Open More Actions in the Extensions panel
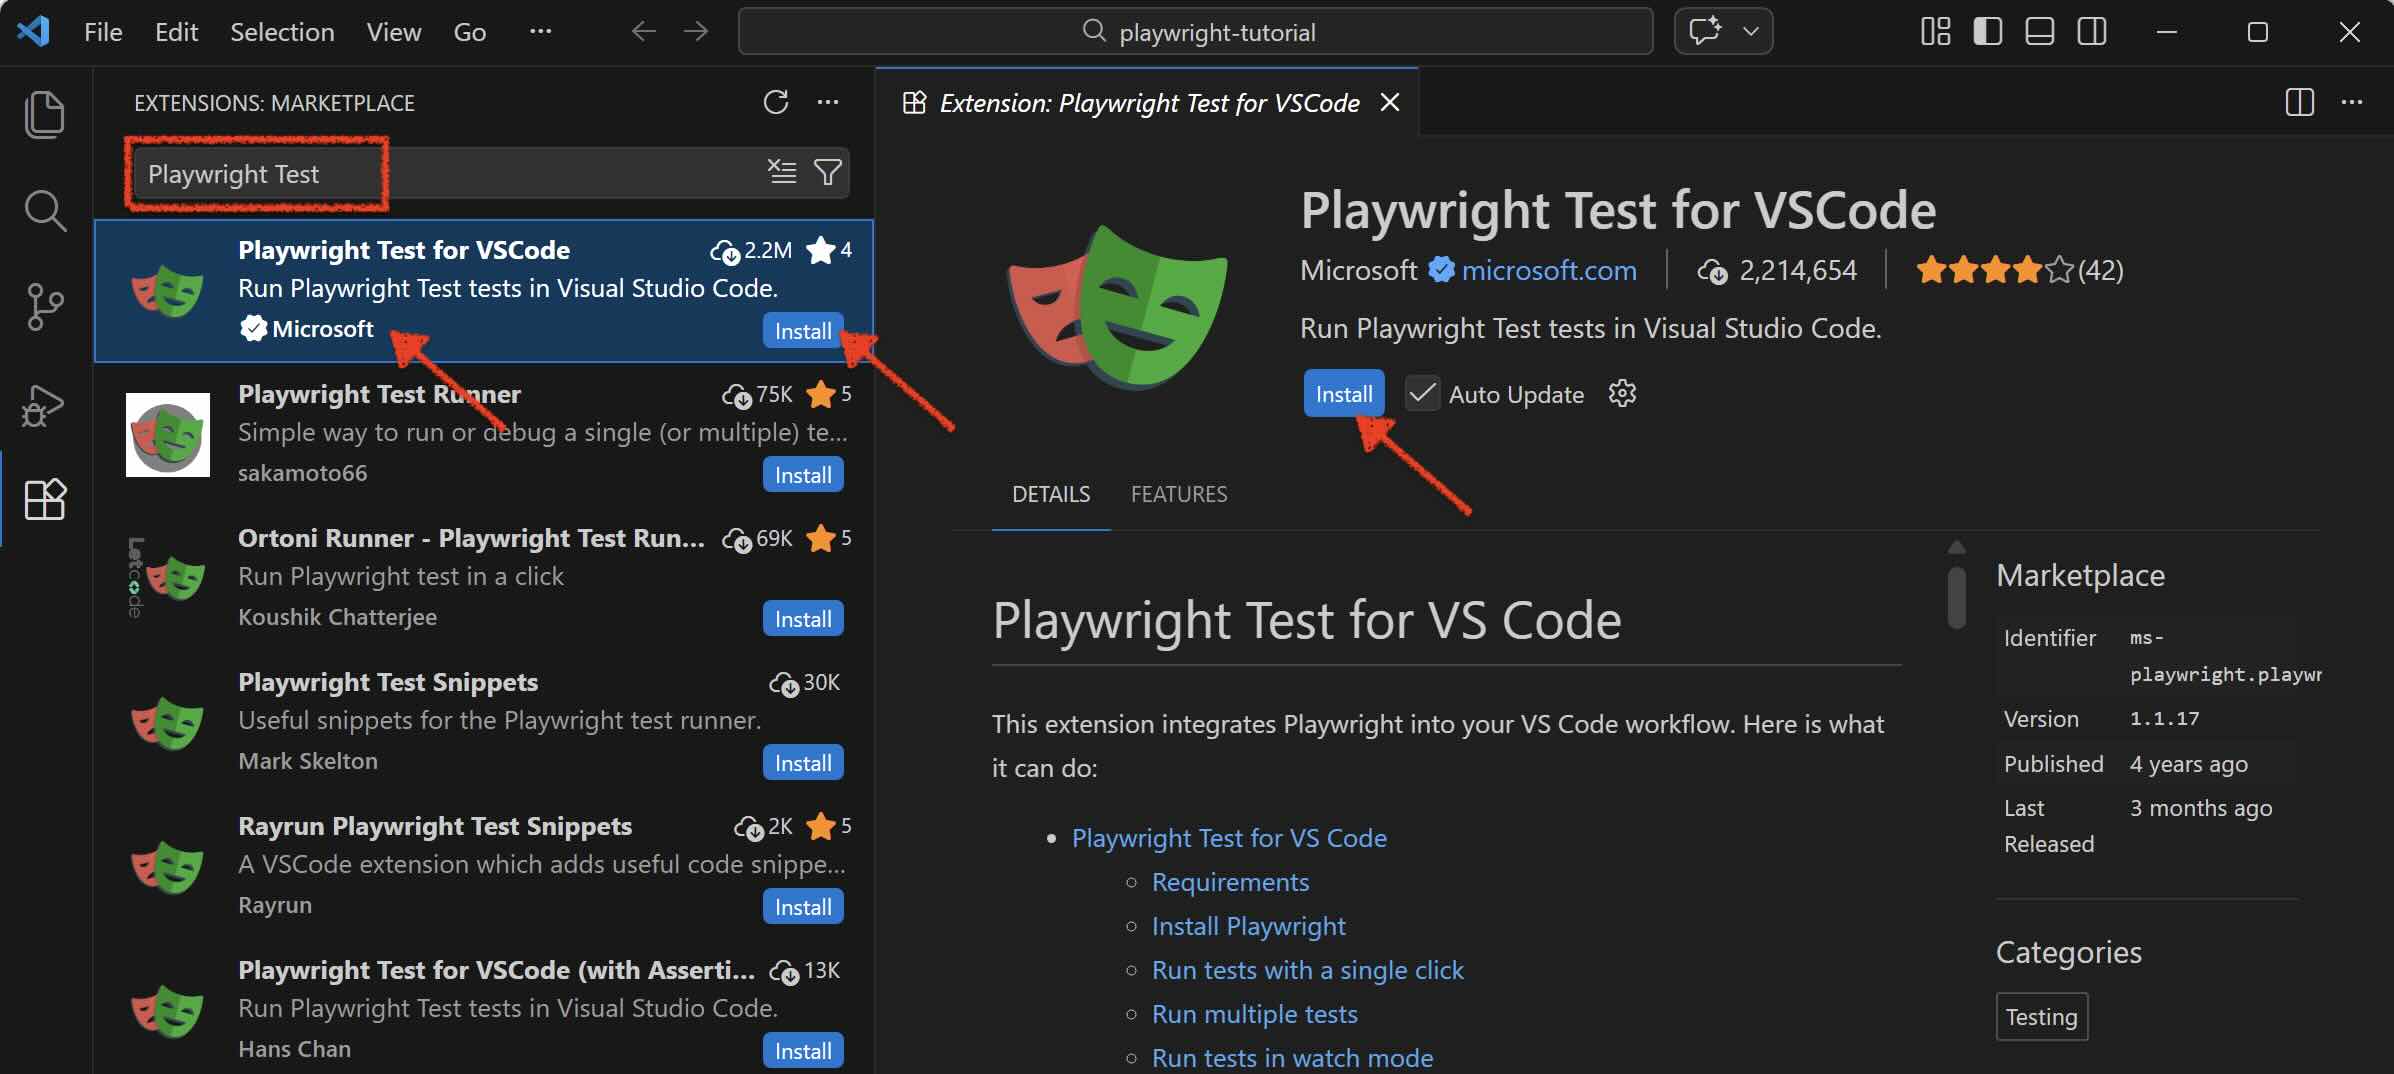The height and width of the screenshot is (1074, 2394). (829, 102)
